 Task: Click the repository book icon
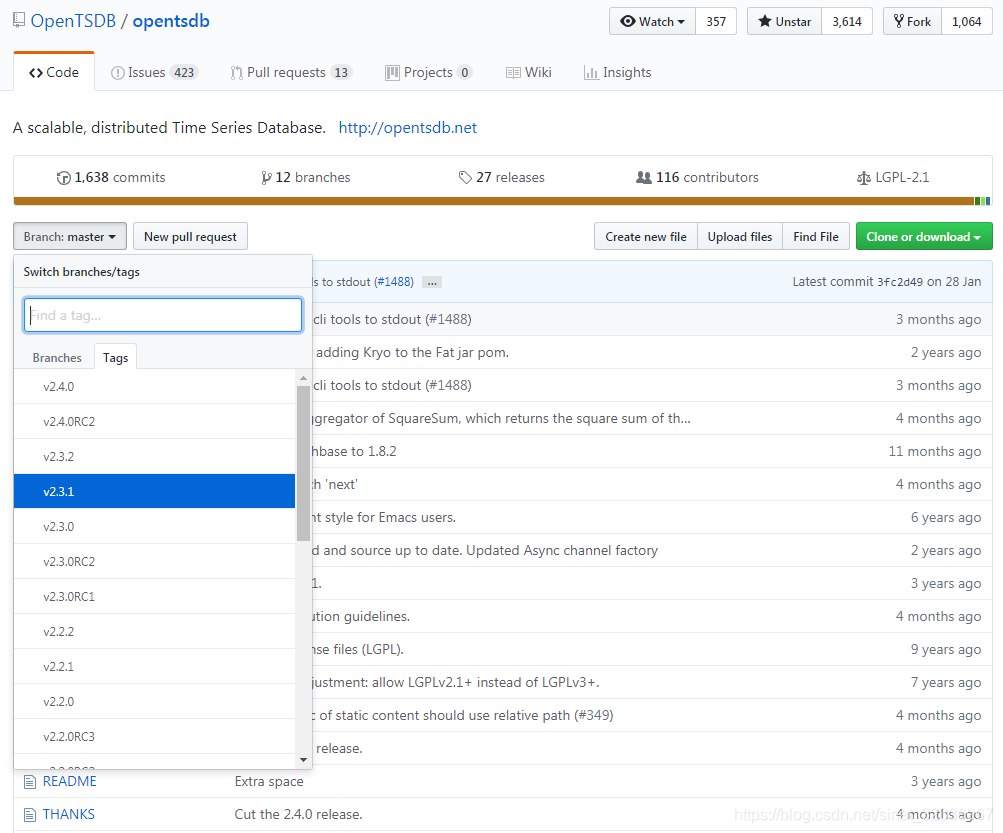pos(19,20)
